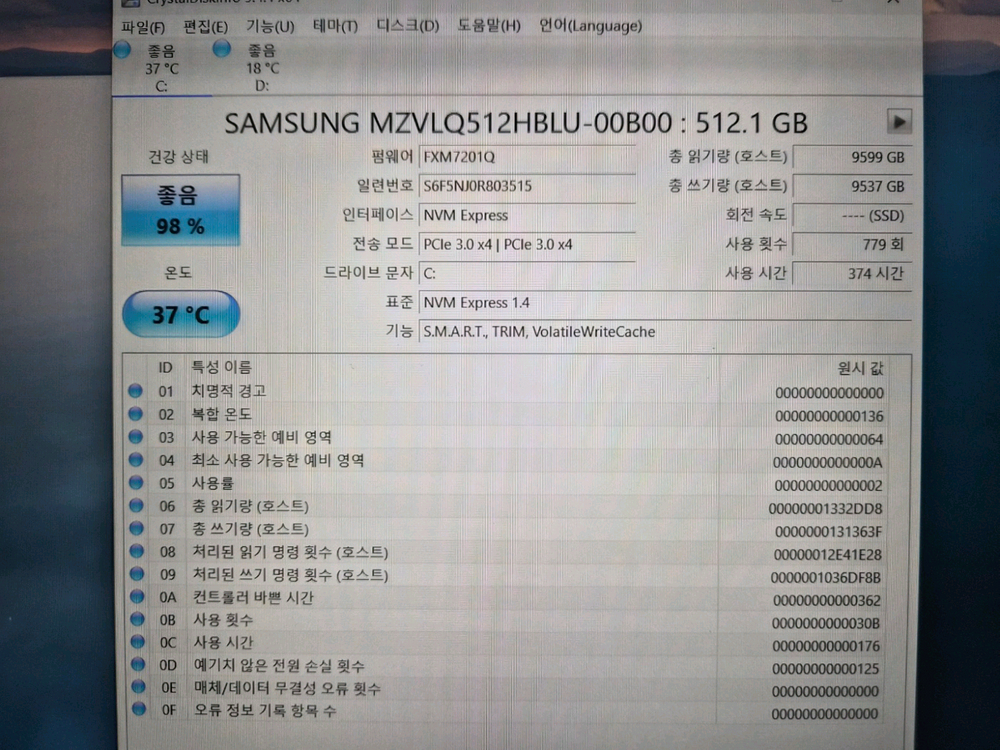Click the 37°C temperature gauge
Viewport: 1000px width, 750px height.
180,314
